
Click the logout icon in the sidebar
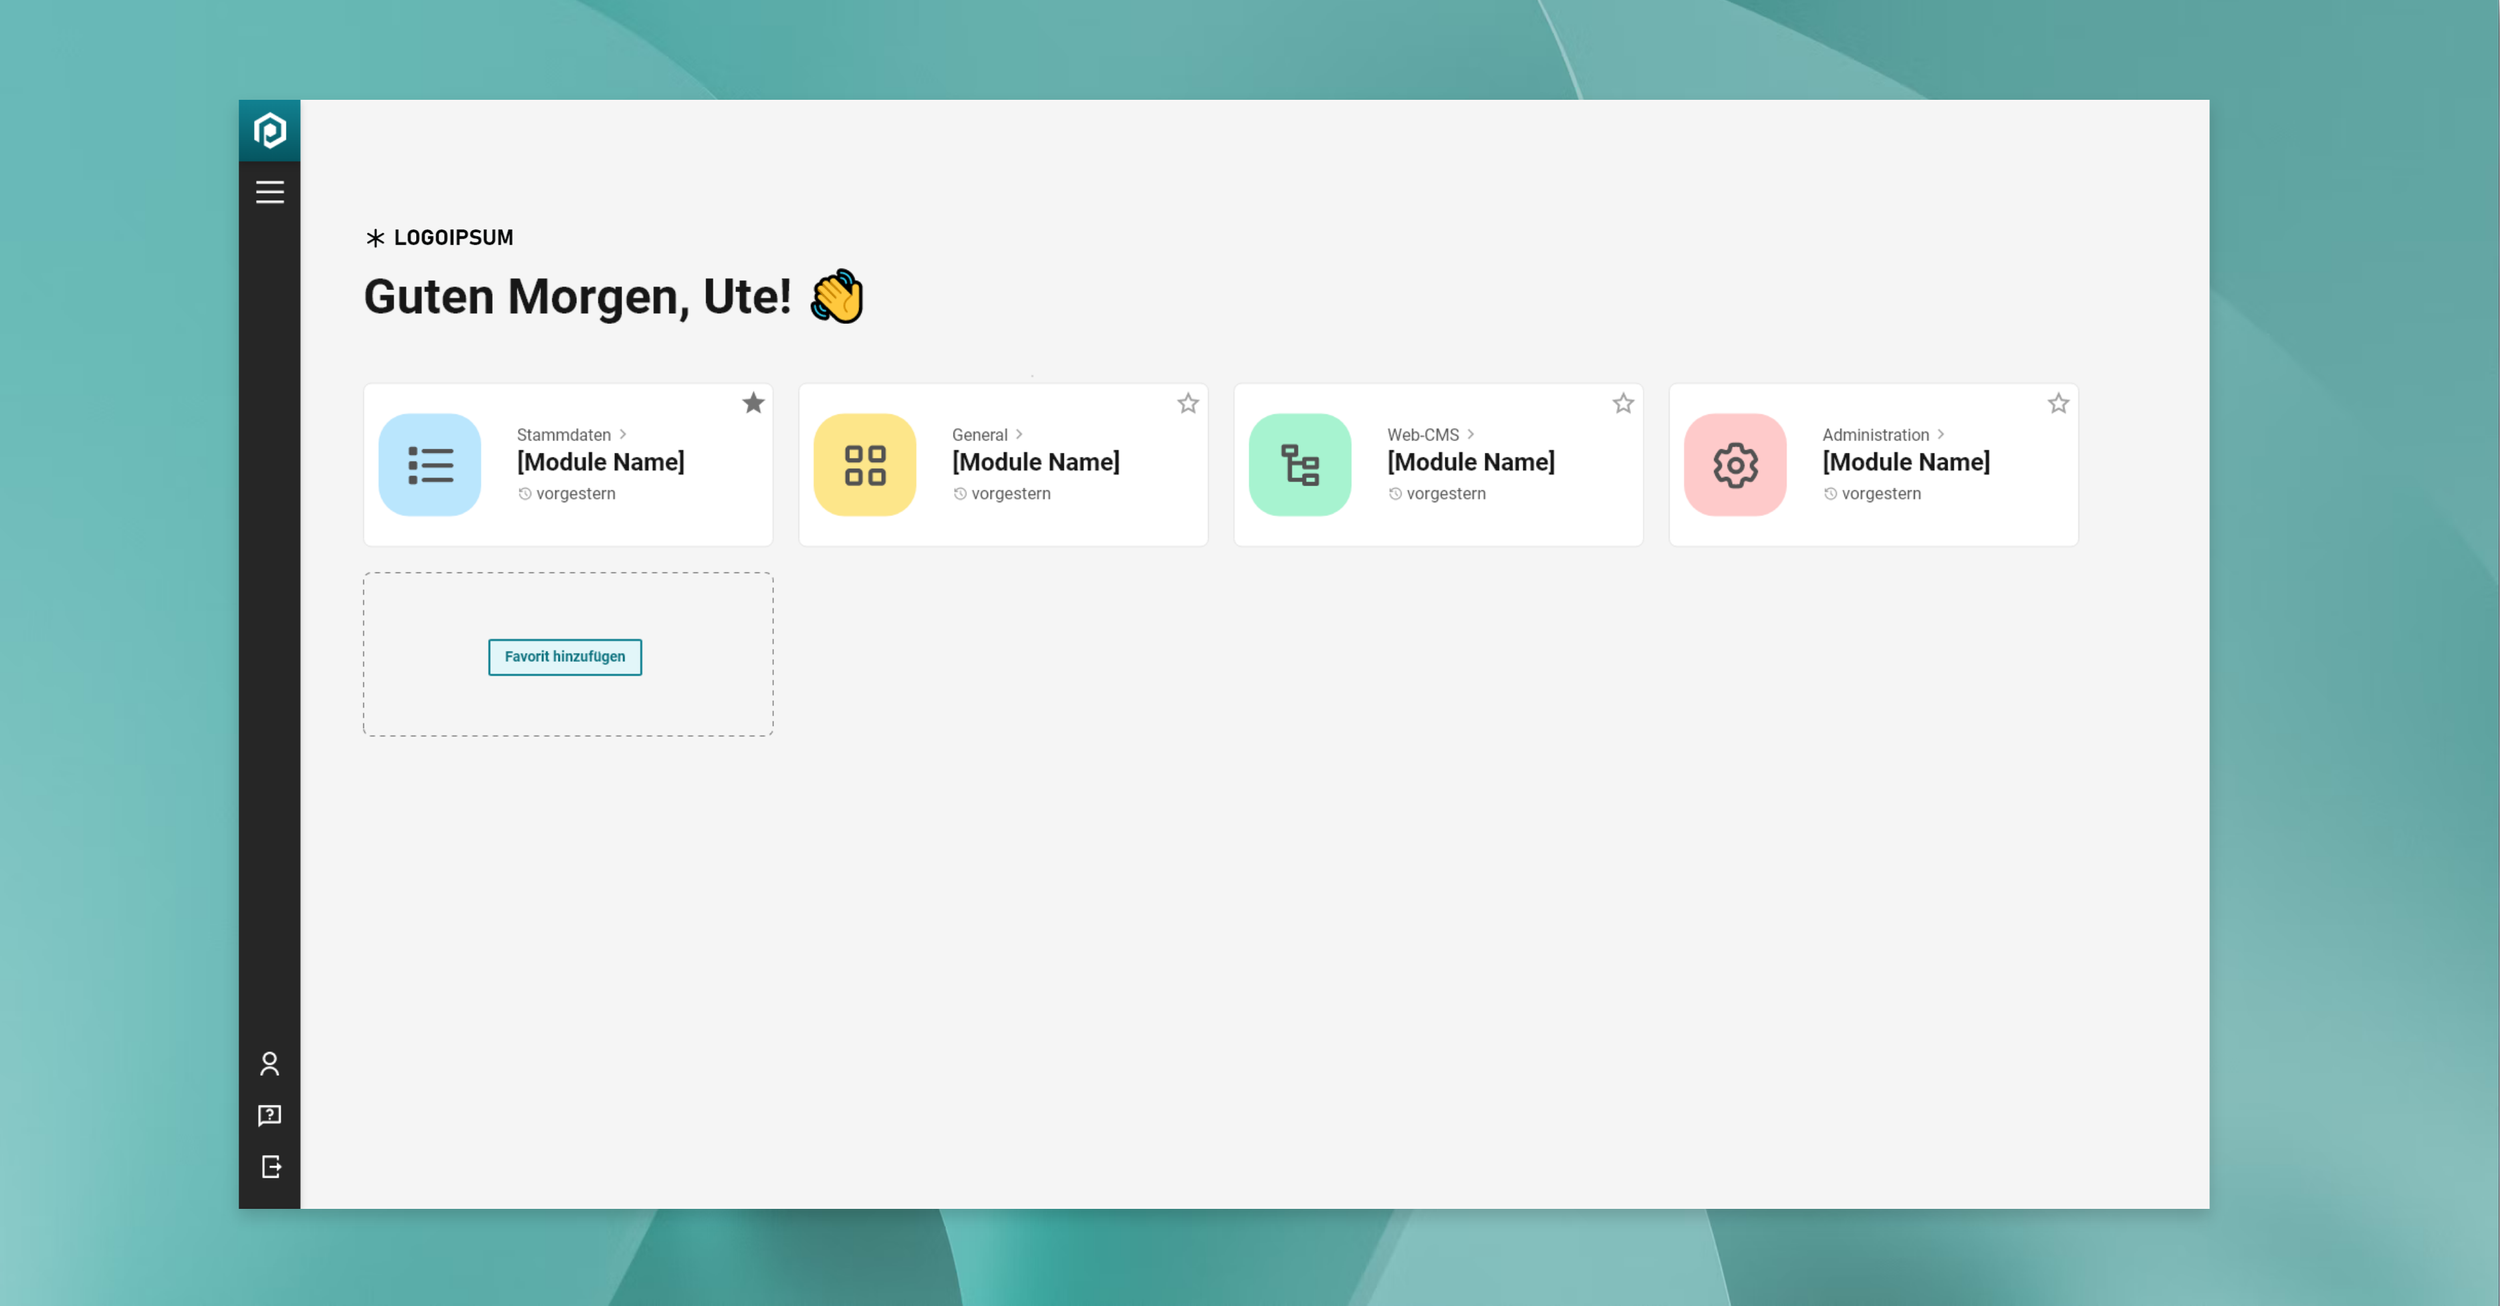pyautogui.click(x=270, y=1167)
